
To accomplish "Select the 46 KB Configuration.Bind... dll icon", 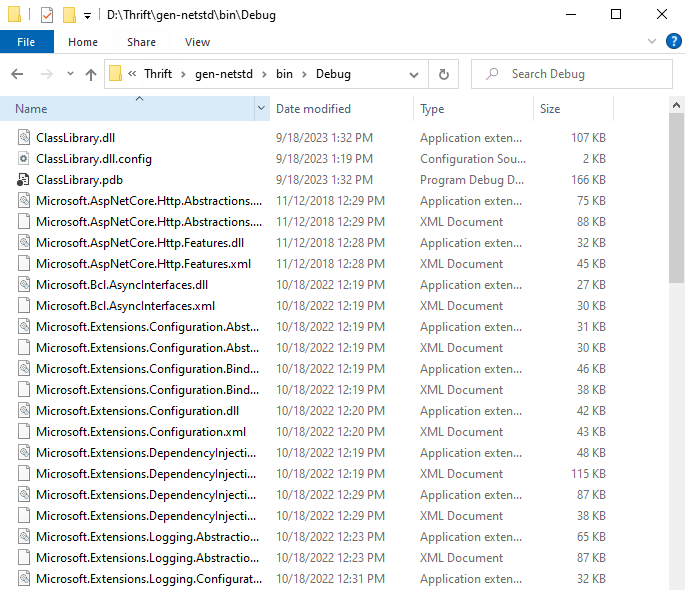I will click(24, 368).
